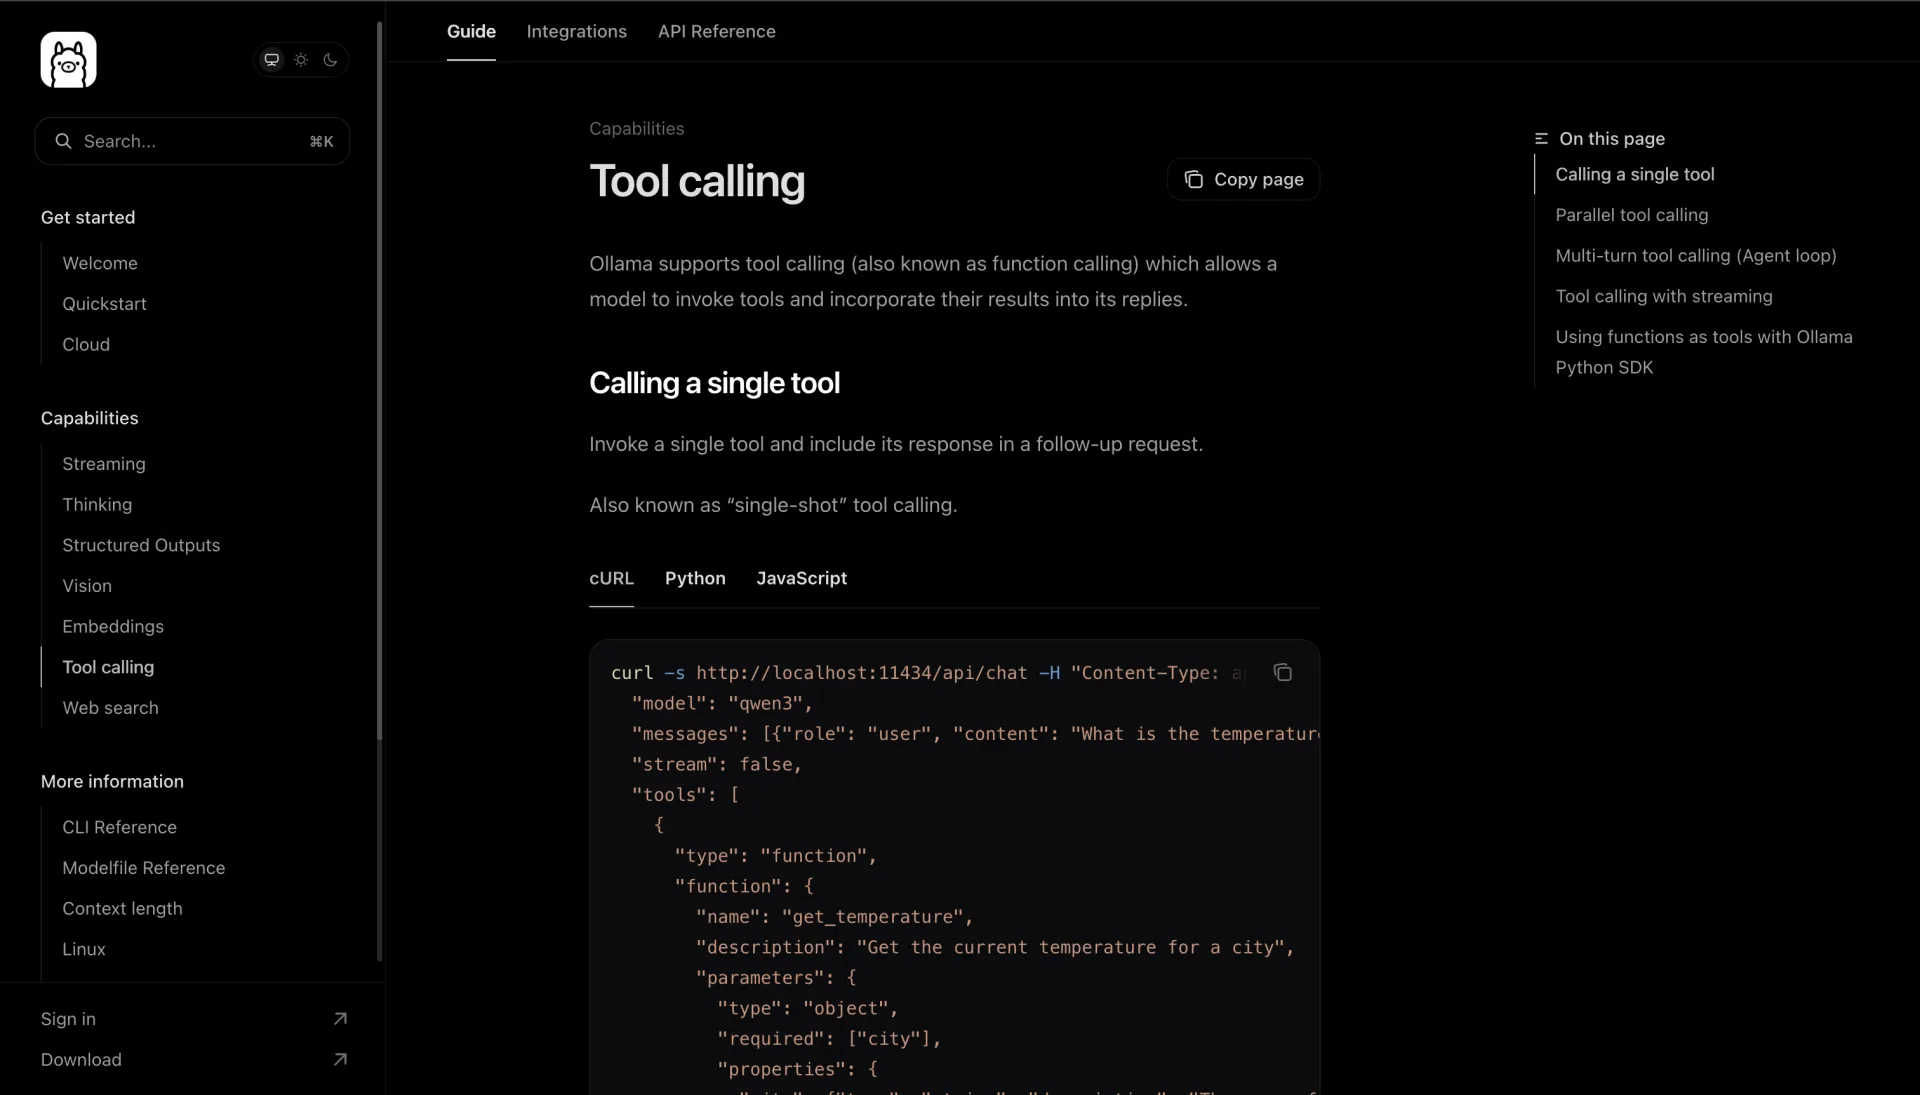Click the On this page list icon
Screen dimensions: 1920x1095
tap(1541, 139)
